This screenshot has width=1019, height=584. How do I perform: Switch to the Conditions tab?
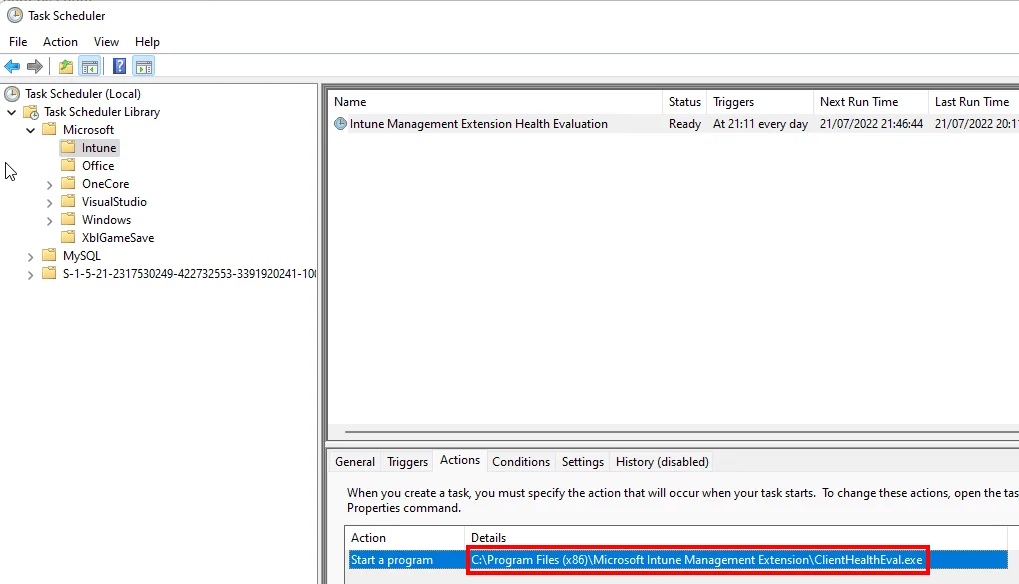521,462
